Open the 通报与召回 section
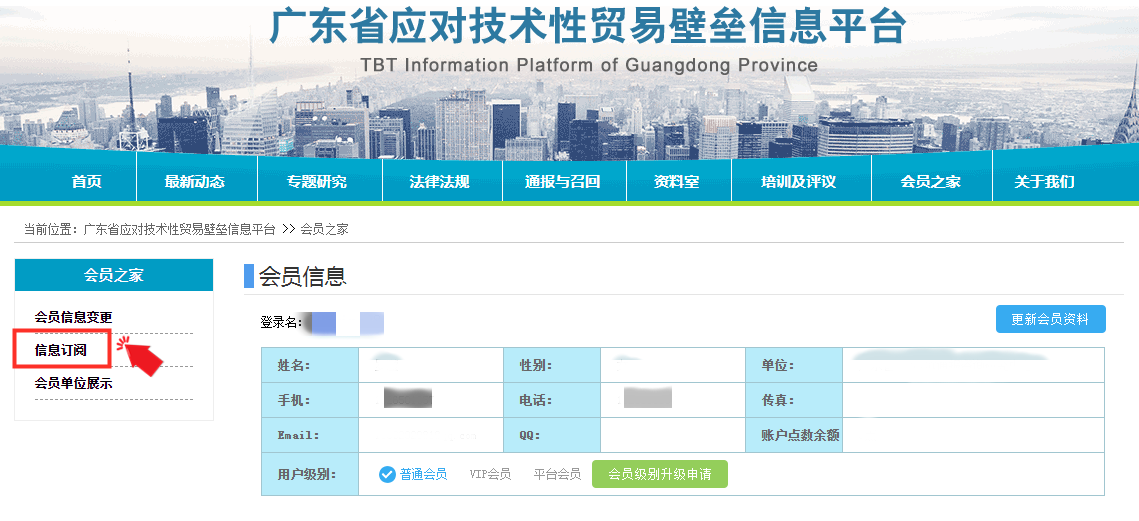1139x521 pixels. coord(562,182)
